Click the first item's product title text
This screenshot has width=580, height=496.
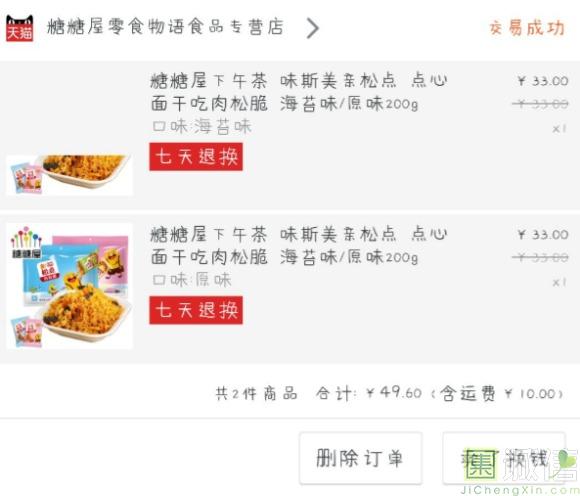pos(299,92)
